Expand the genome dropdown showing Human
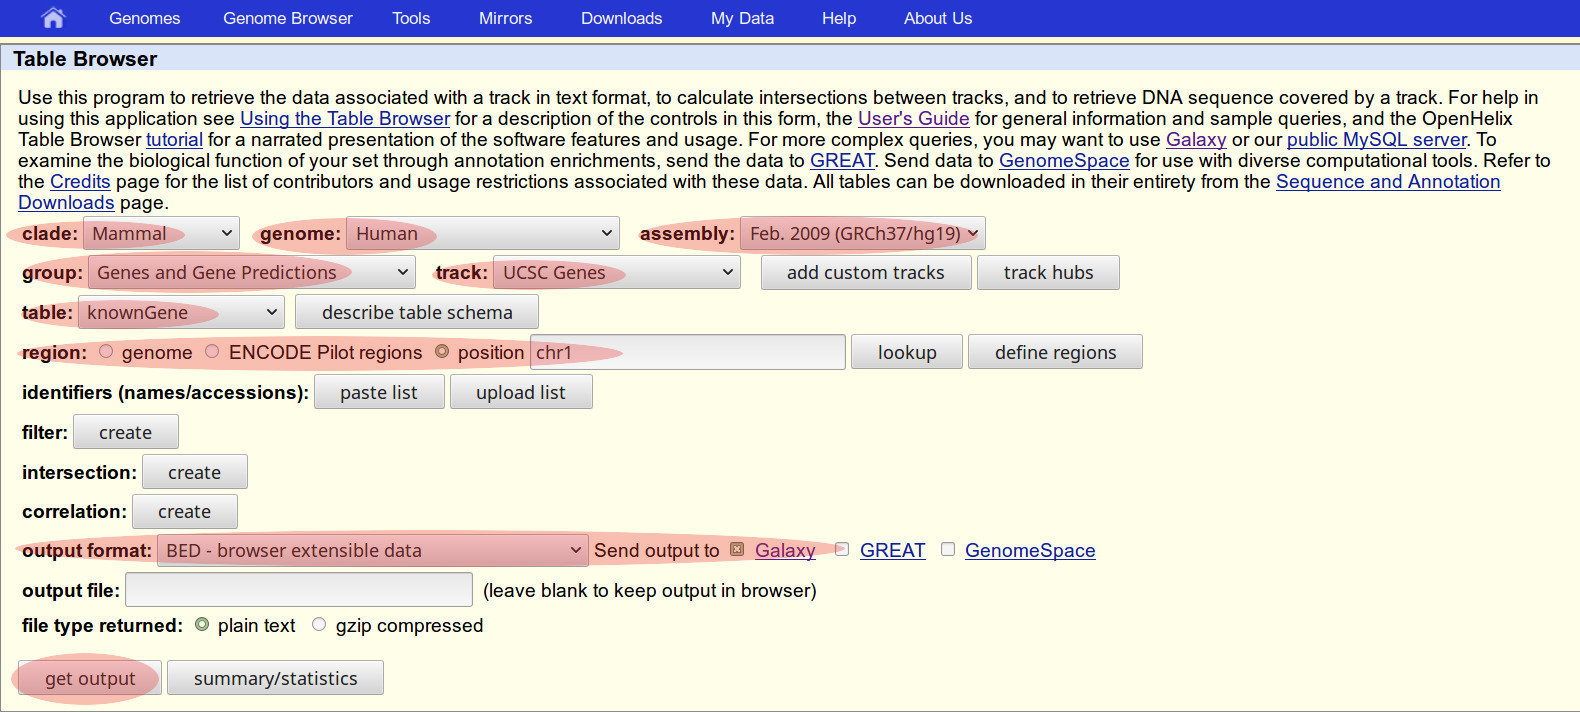The height and width of the screenshot is (712, 1580). 483,233
